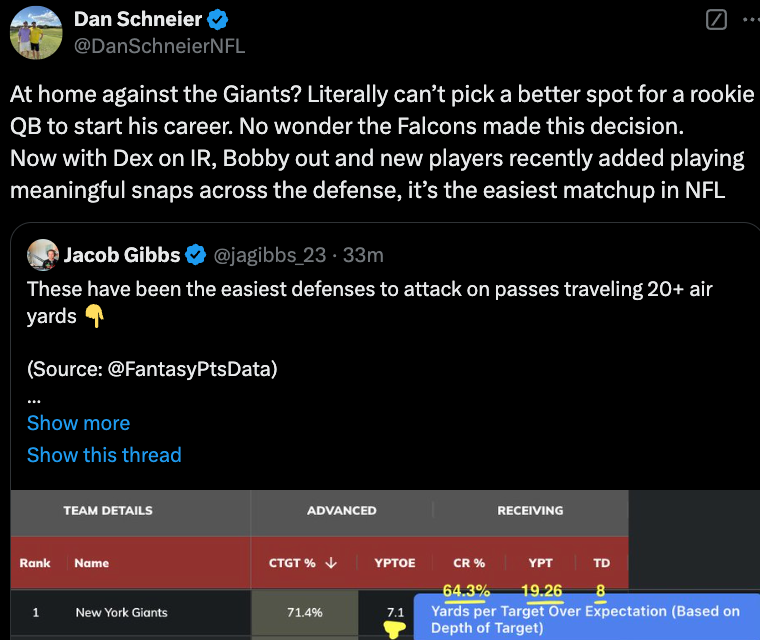
Task: Sort by the CTGT % down arrow
Action: 331,563
